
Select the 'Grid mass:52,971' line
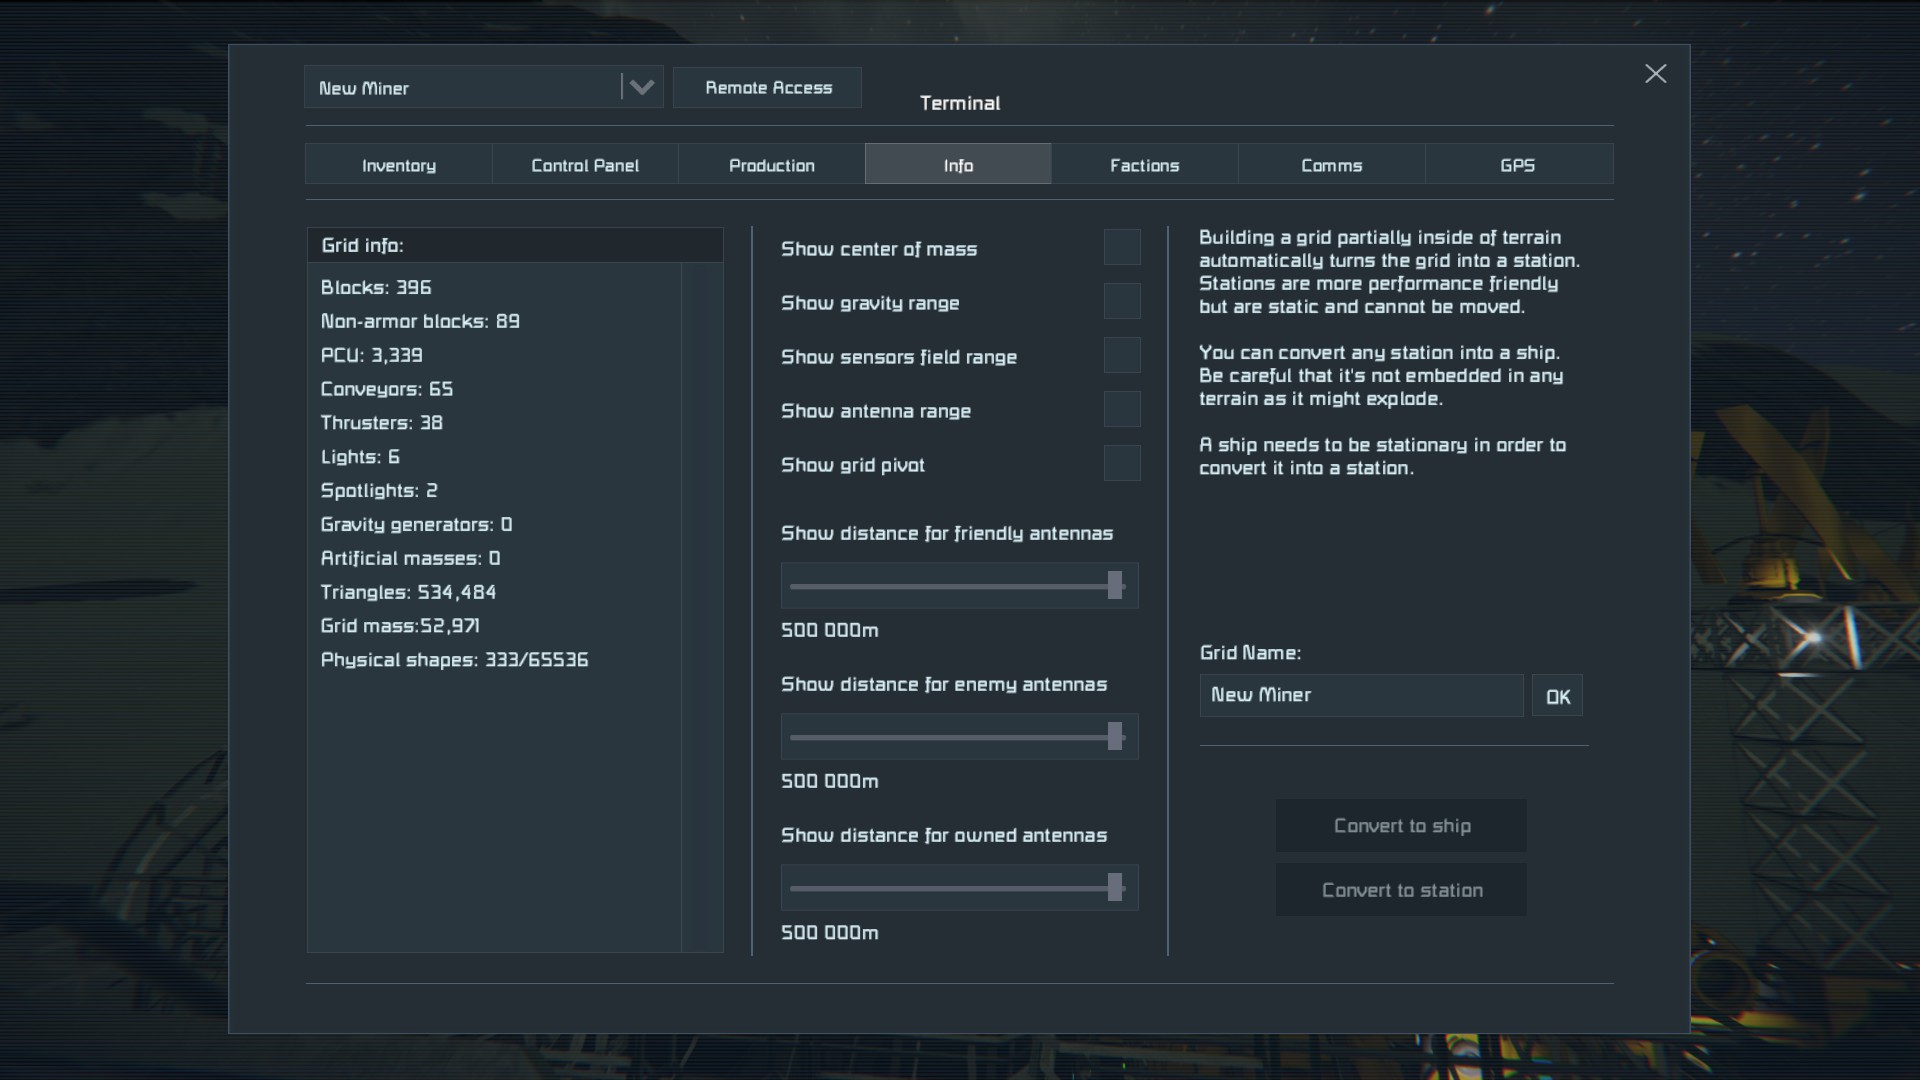(400, 626)
